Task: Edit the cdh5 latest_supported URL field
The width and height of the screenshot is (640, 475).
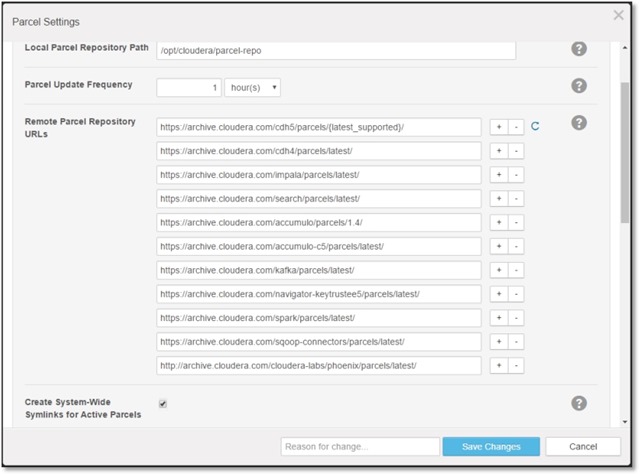Action: (x=319, y=127)
